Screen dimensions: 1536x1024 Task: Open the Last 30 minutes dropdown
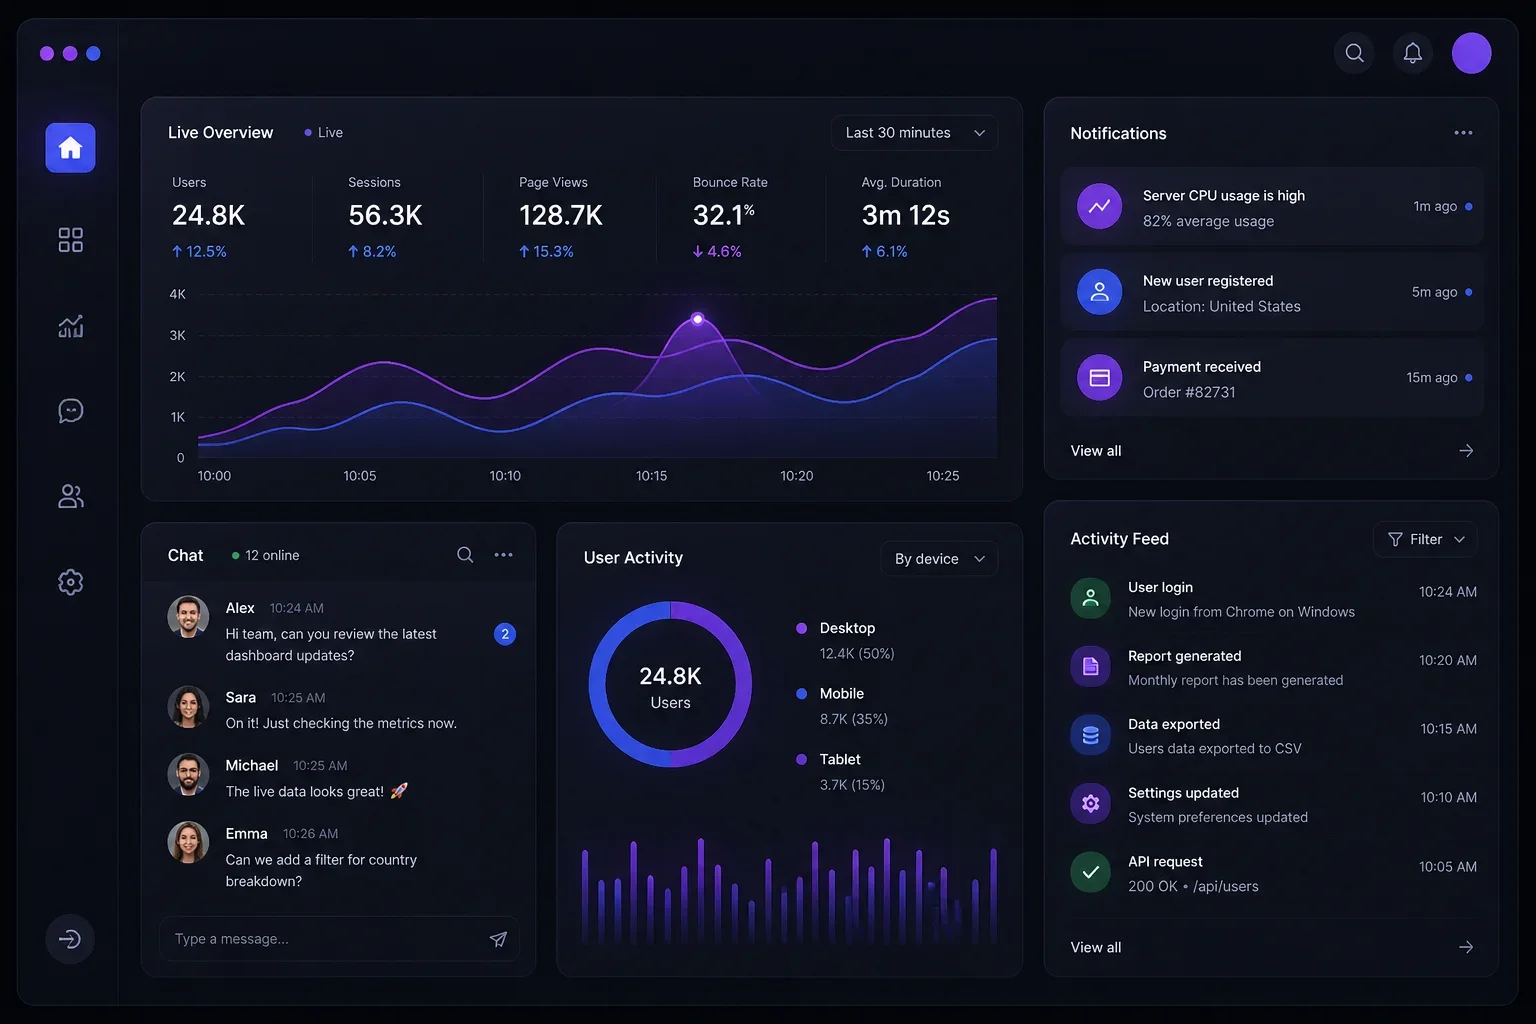914,133
